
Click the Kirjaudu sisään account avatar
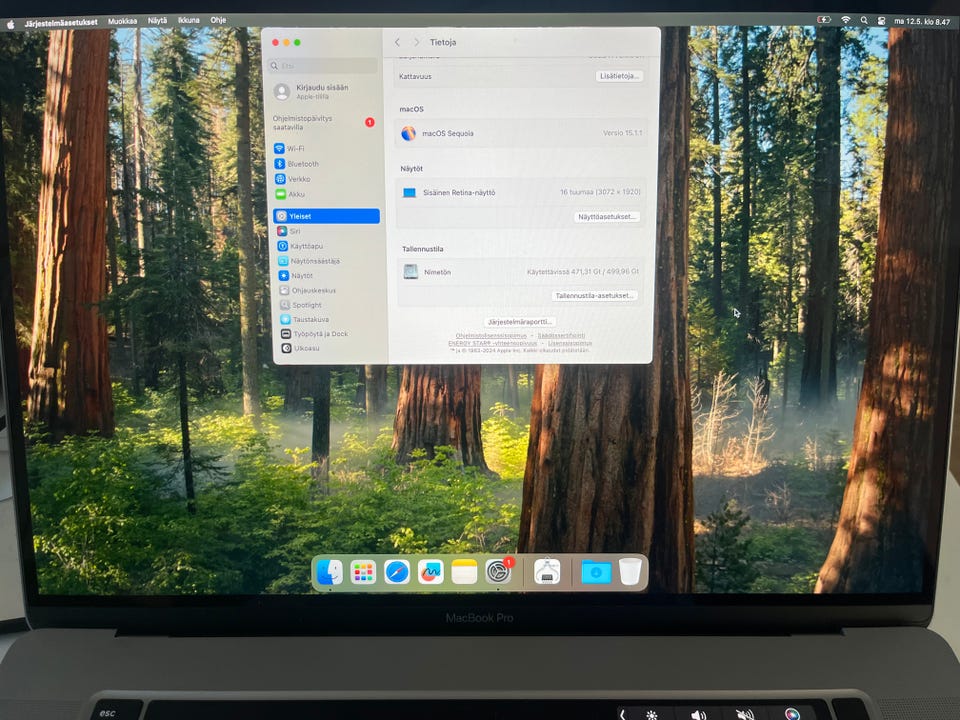[x=282, y=92]
